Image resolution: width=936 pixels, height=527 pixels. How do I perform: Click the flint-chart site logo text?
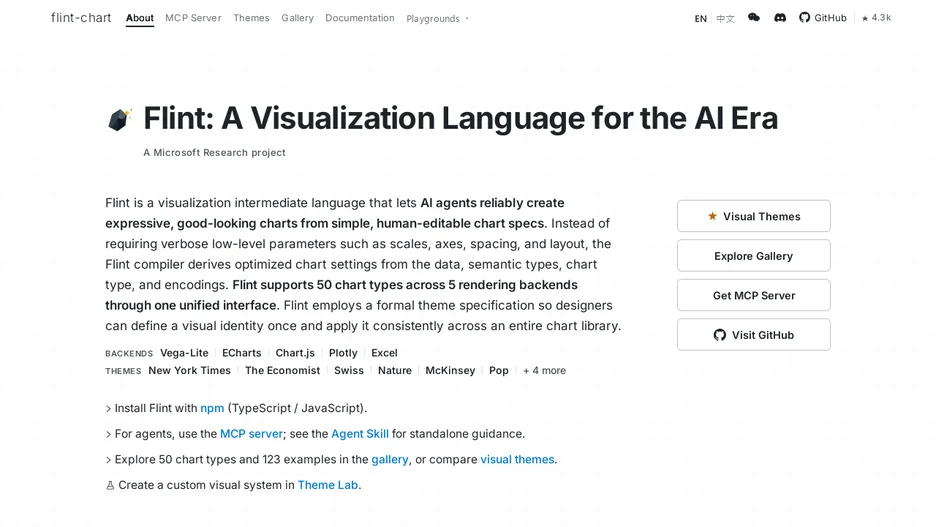(x=81, y=18)
